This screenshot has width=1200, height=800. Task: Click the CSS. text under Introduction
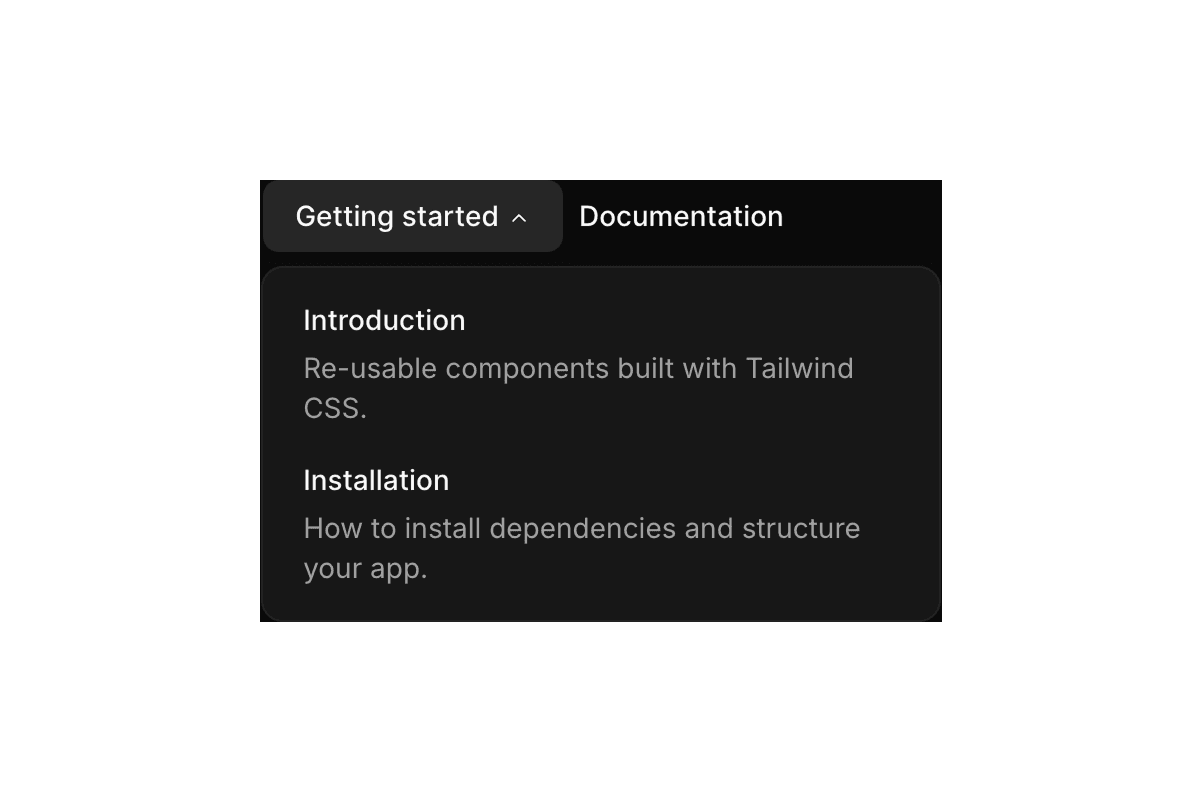coord(335,408)
